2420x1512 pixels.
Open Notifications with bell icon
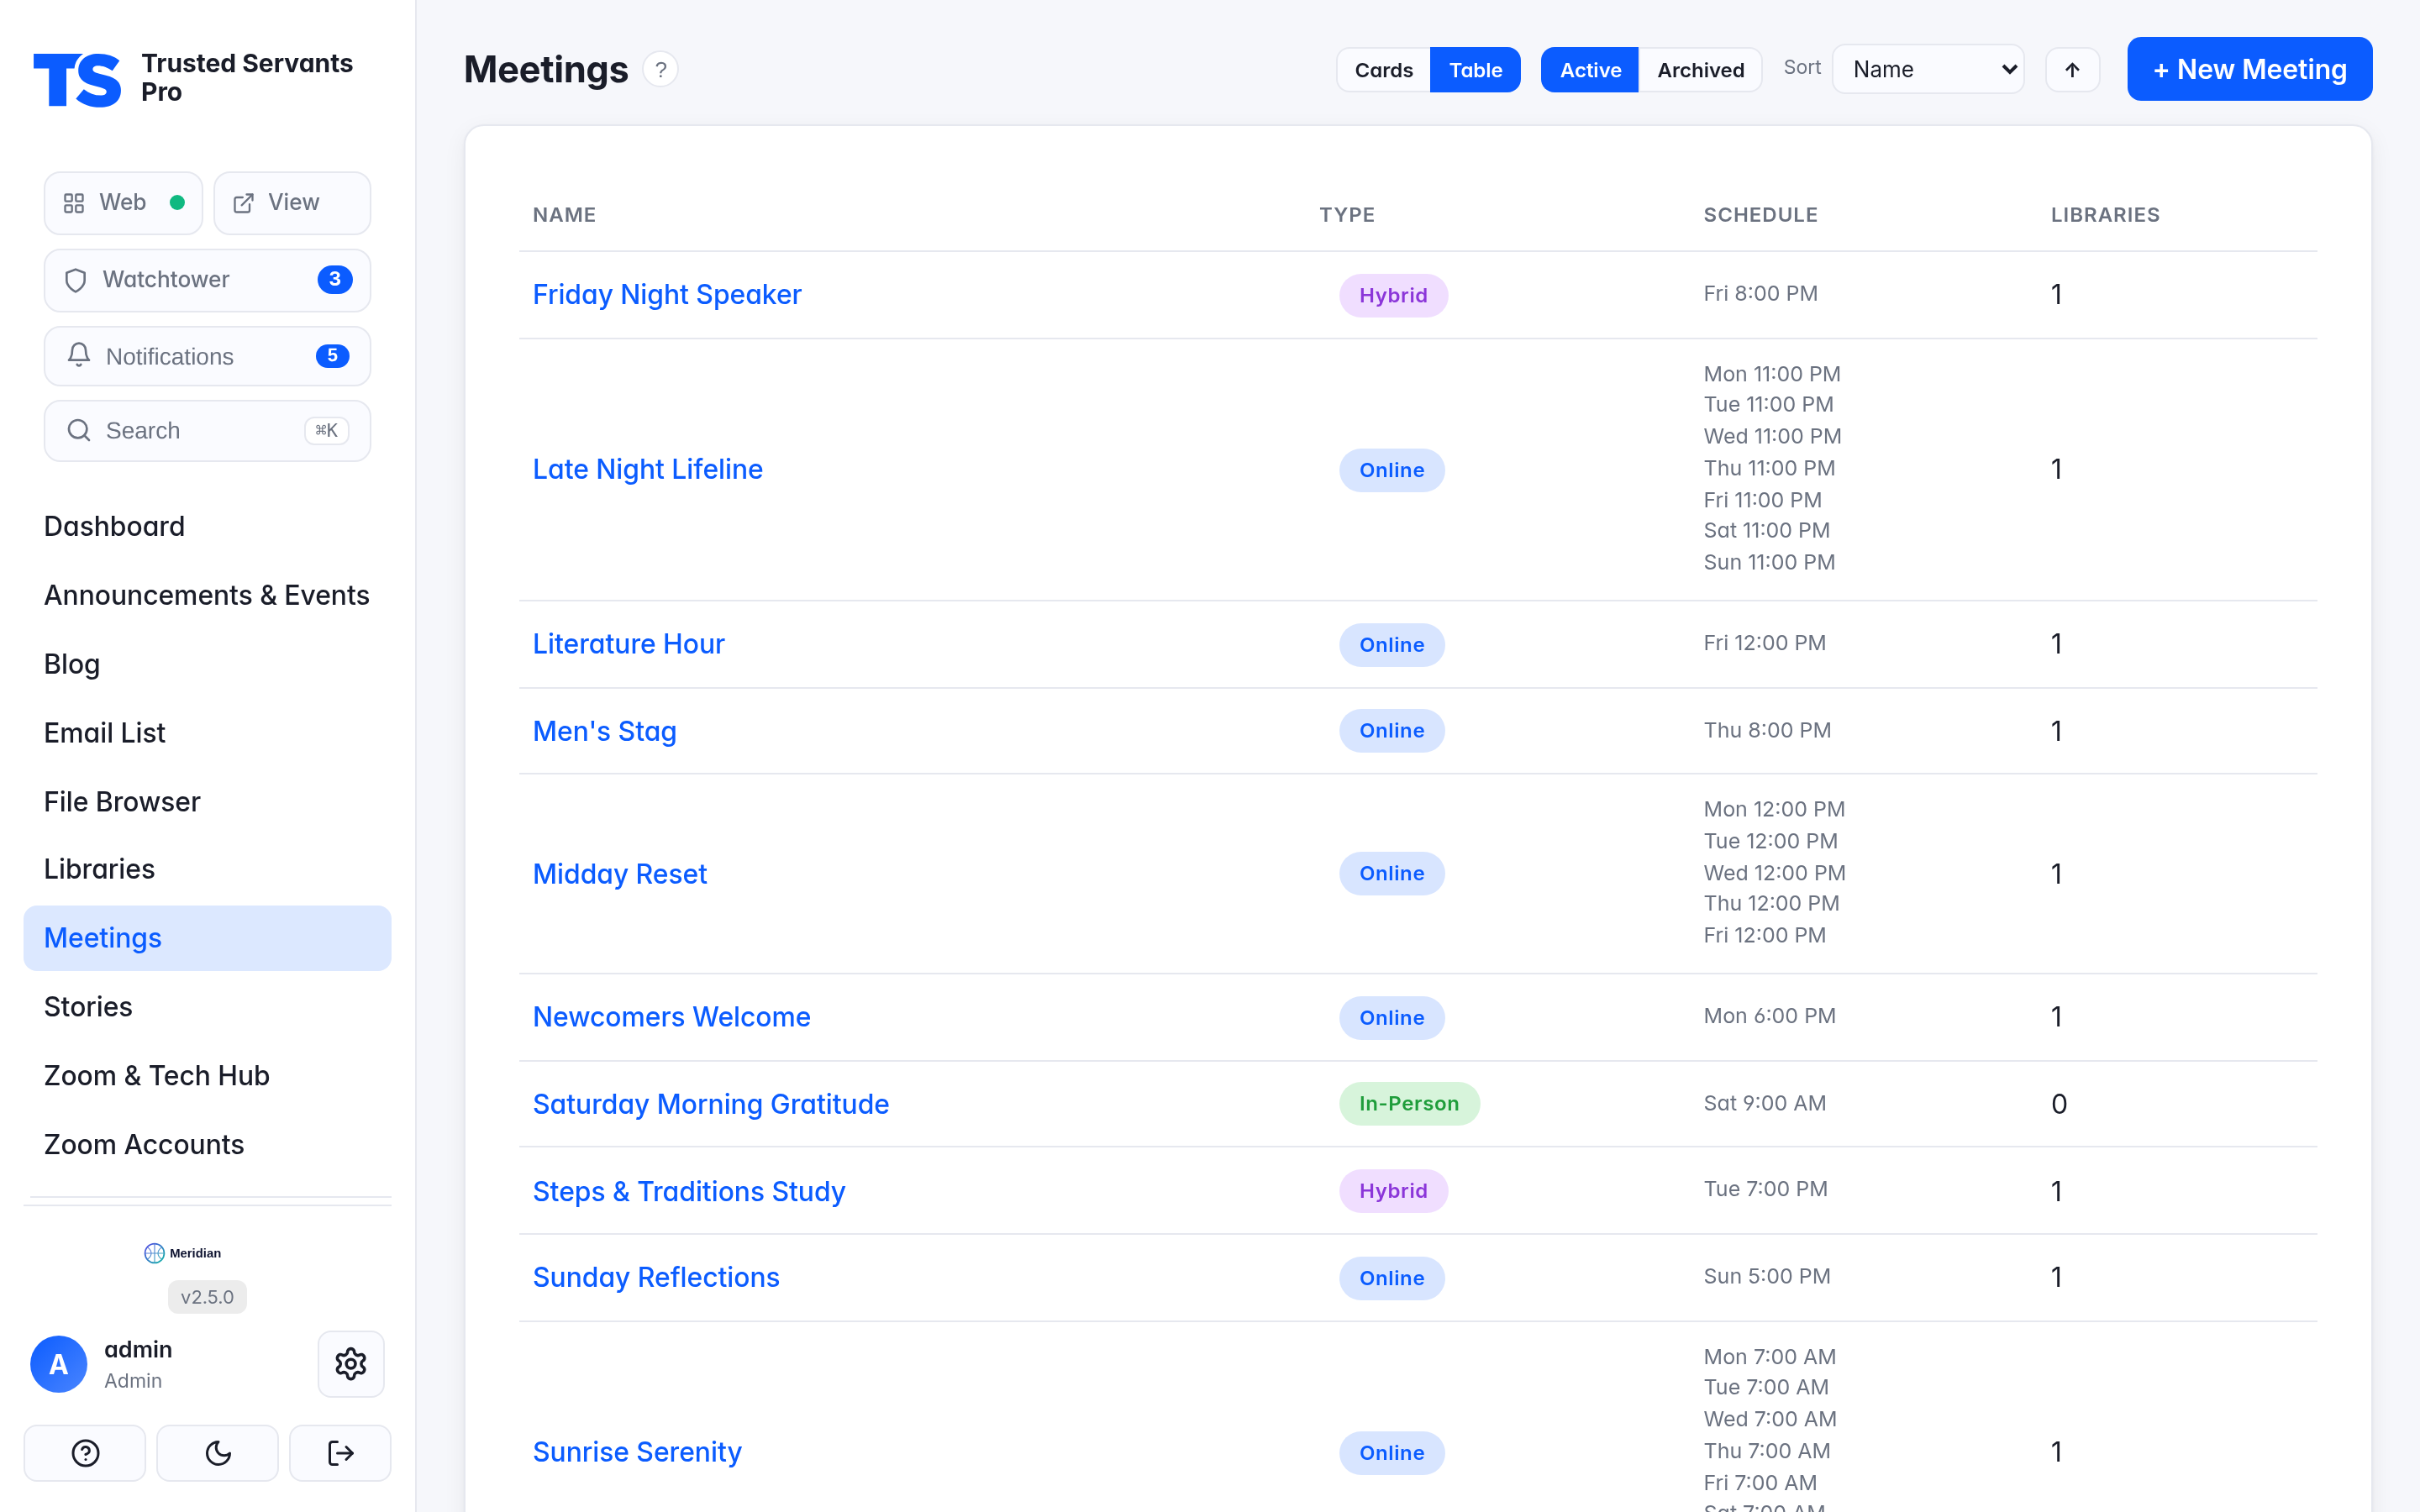coord(207,356)
